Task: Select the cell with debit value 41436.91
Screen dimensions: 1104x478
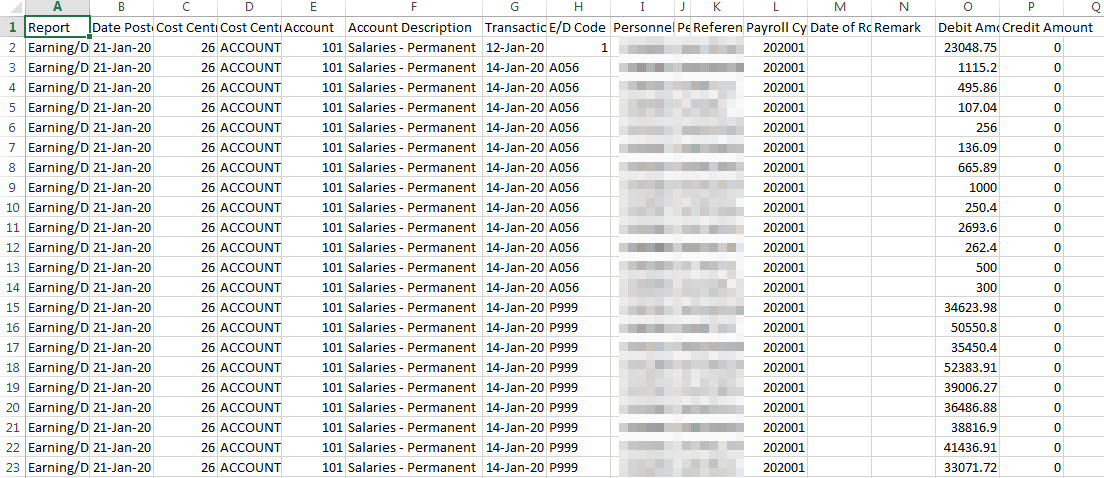Action: click(x=968, y=447)
